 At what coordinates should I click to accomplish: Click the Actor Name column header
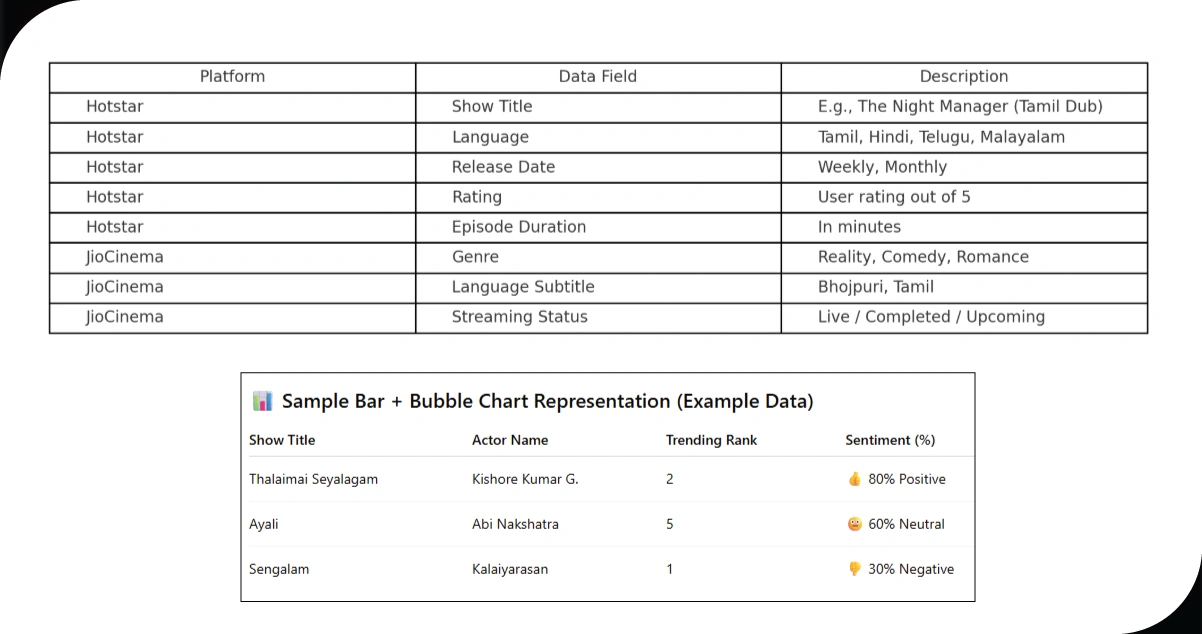coord(510,440)
